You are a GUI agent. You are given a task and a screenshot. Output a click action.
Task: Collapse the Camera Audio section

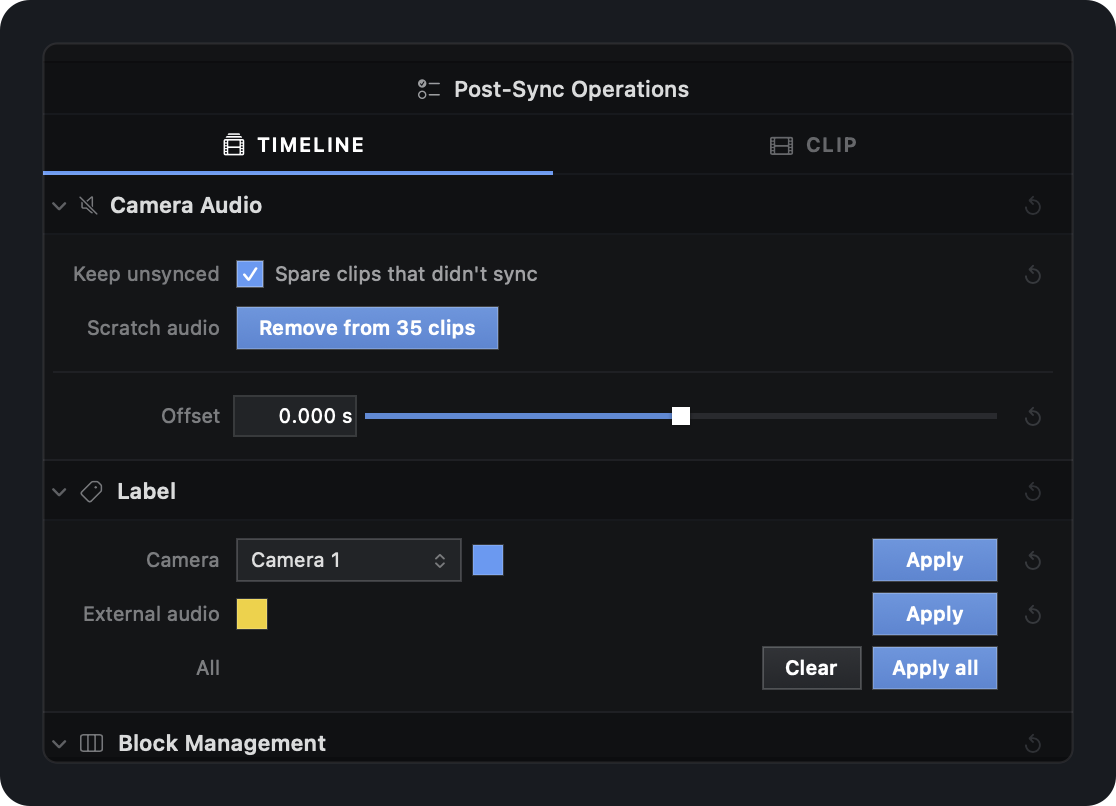click(59, 206)
